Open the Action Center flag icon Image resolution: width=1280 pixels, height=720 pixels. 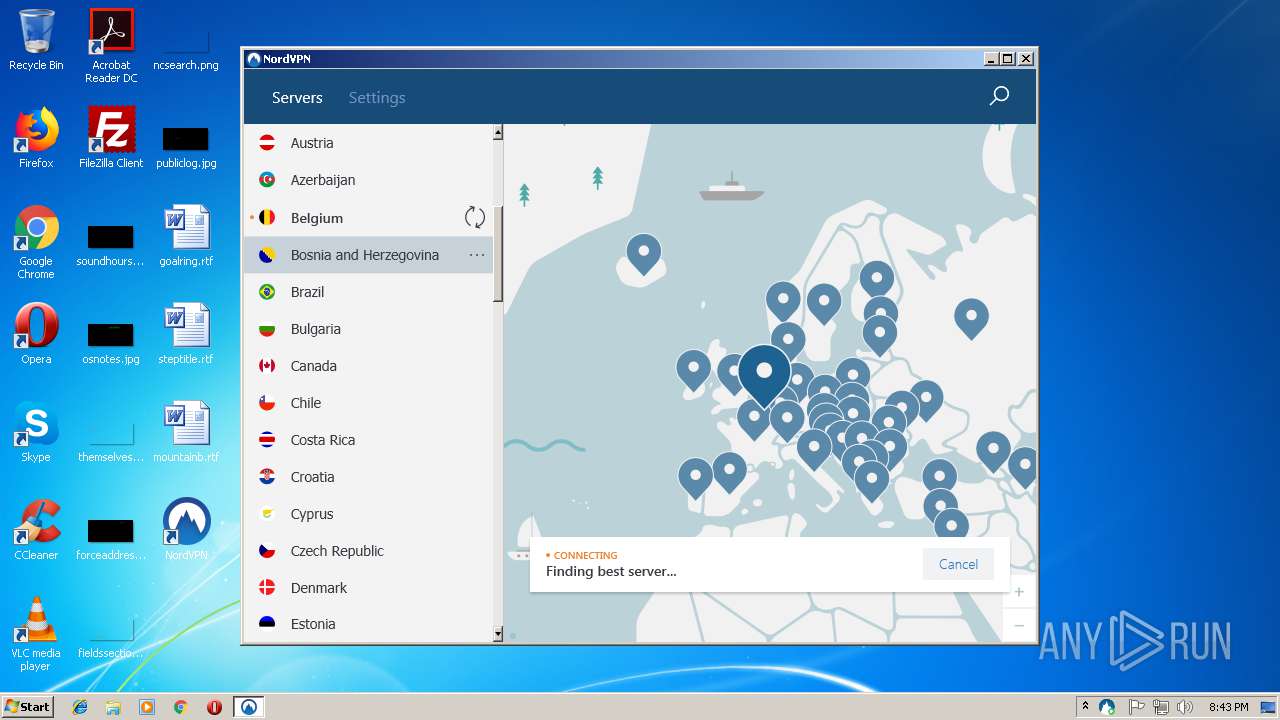(x=1137, y=707)
